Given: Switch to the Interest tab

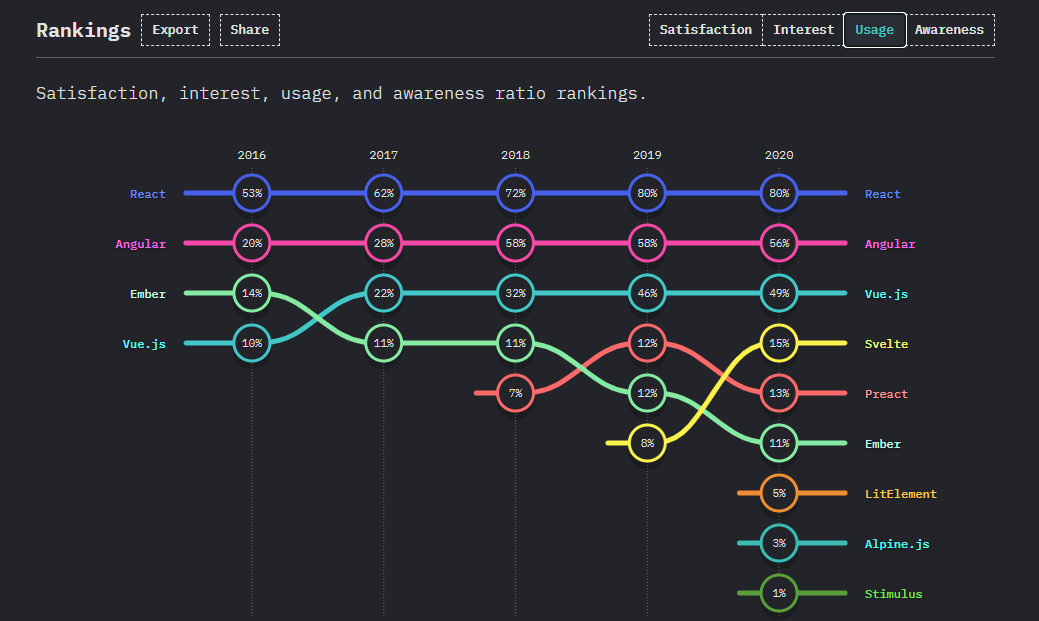Looking at the screenshot, I should coord(803,30).
